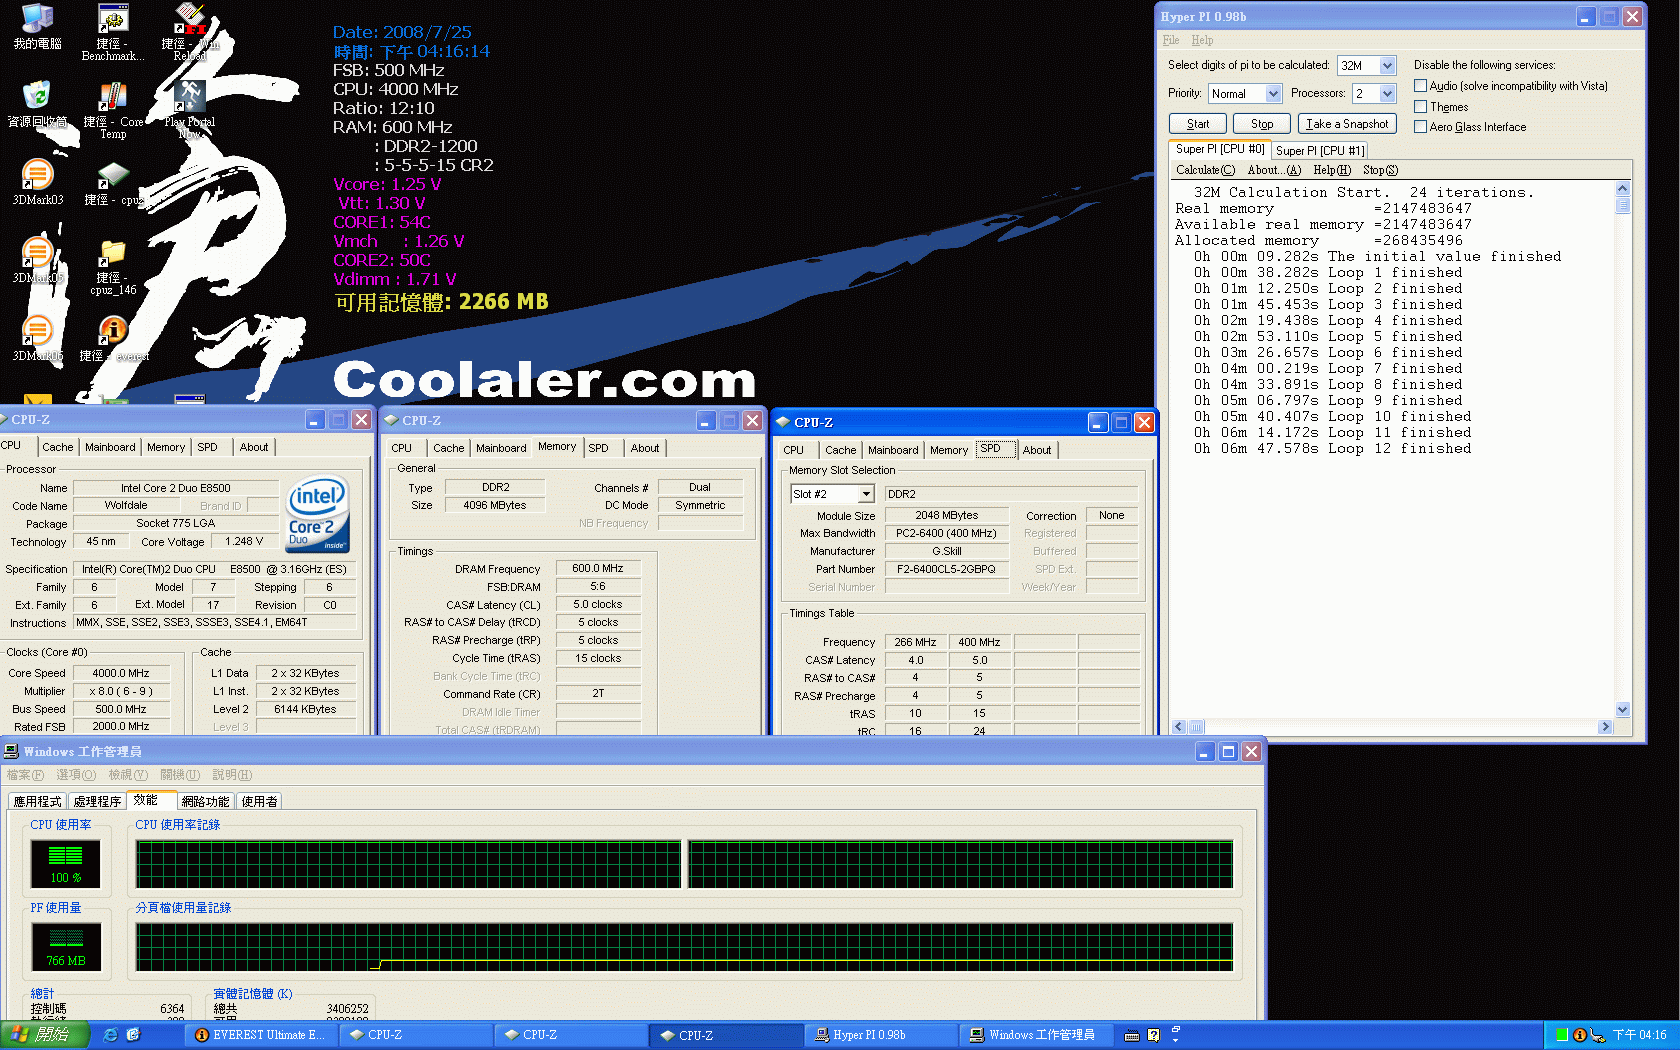This screenshot has width=1680, height=1050.
Task: Switch to 網路功能 tab in Task Manager
Action: pyautogui.click(x=206, y=802)
